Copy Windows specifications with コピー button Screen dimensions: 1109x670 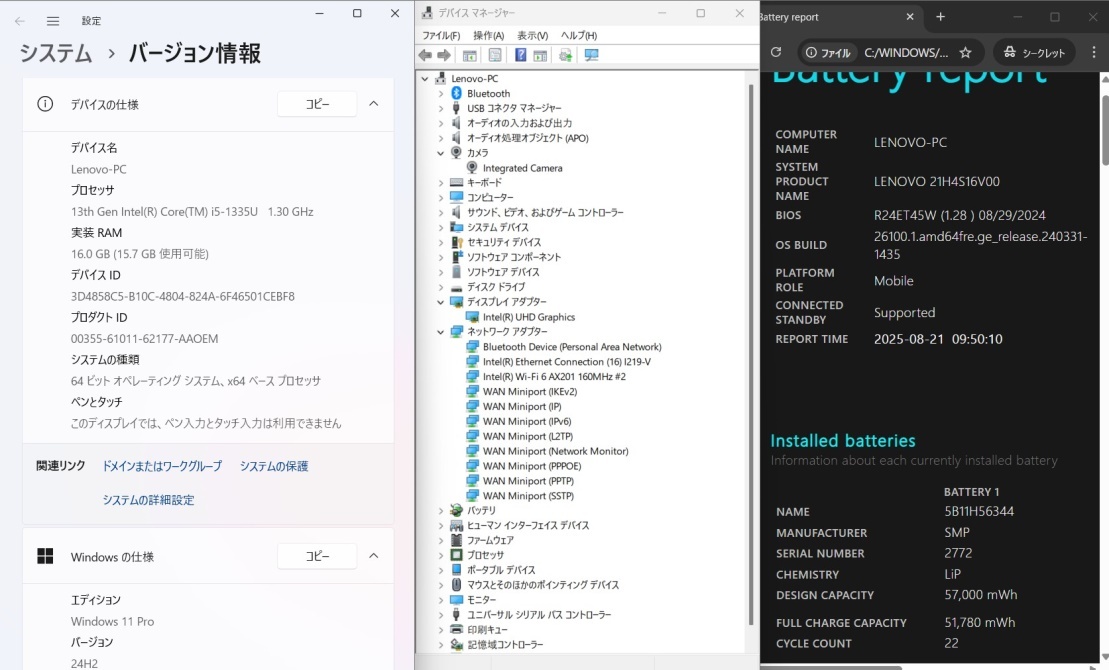pyautogui.click(x=317, y=556)
